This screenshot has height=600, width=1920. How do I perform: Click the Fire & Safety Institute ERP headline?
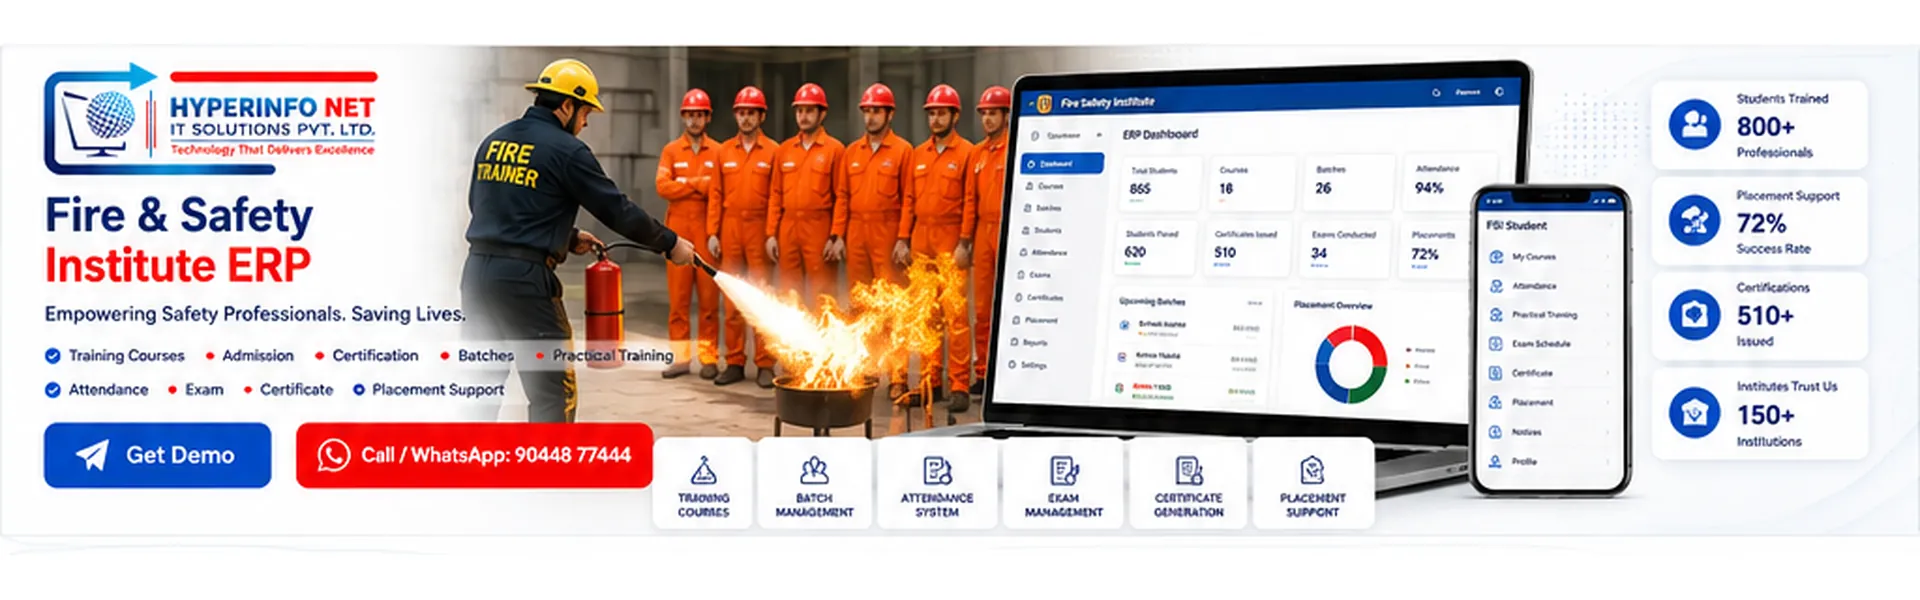[179, 240]
